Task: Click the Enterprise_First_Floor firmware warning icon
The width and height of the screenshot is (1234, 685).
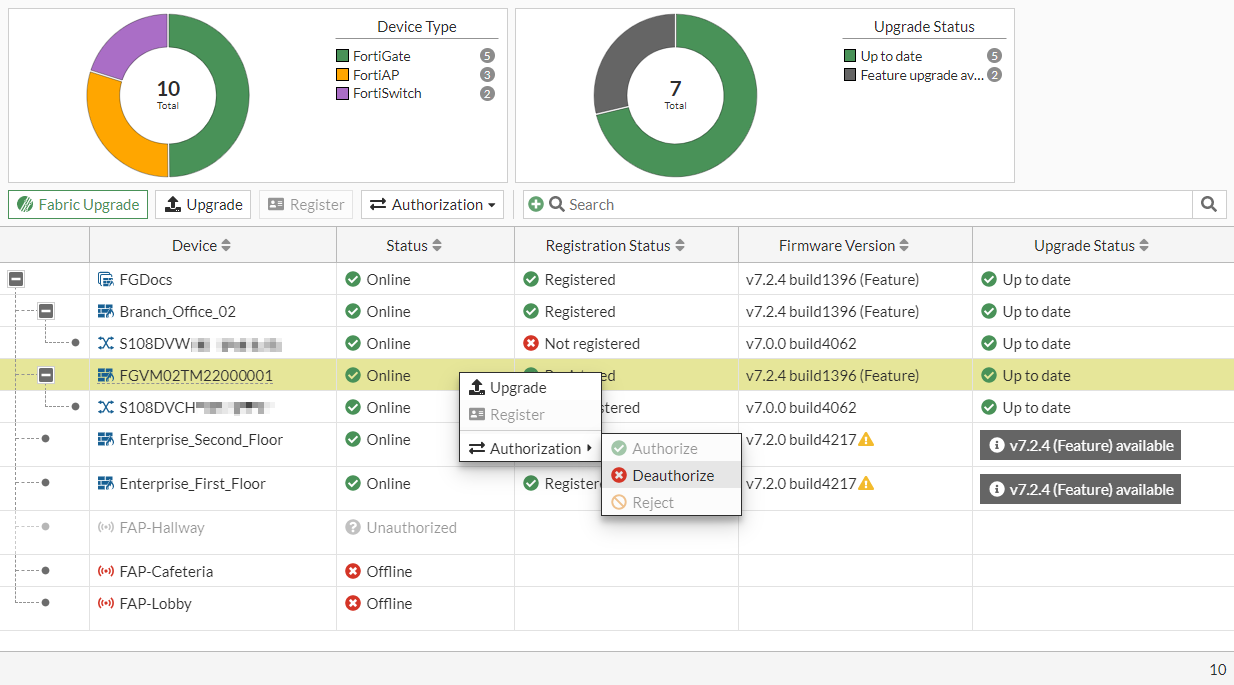Action: (x=866, y=483)
